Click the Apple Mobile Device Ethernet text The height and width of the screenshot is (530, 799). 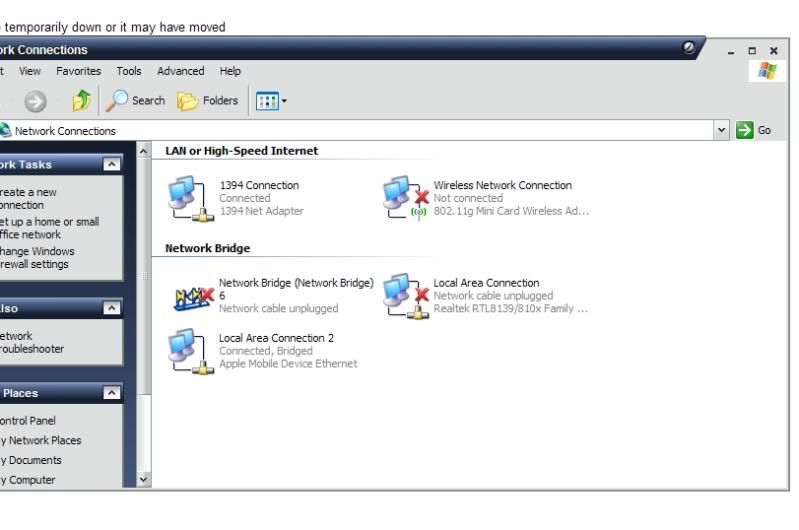click(x=288, y=364)
